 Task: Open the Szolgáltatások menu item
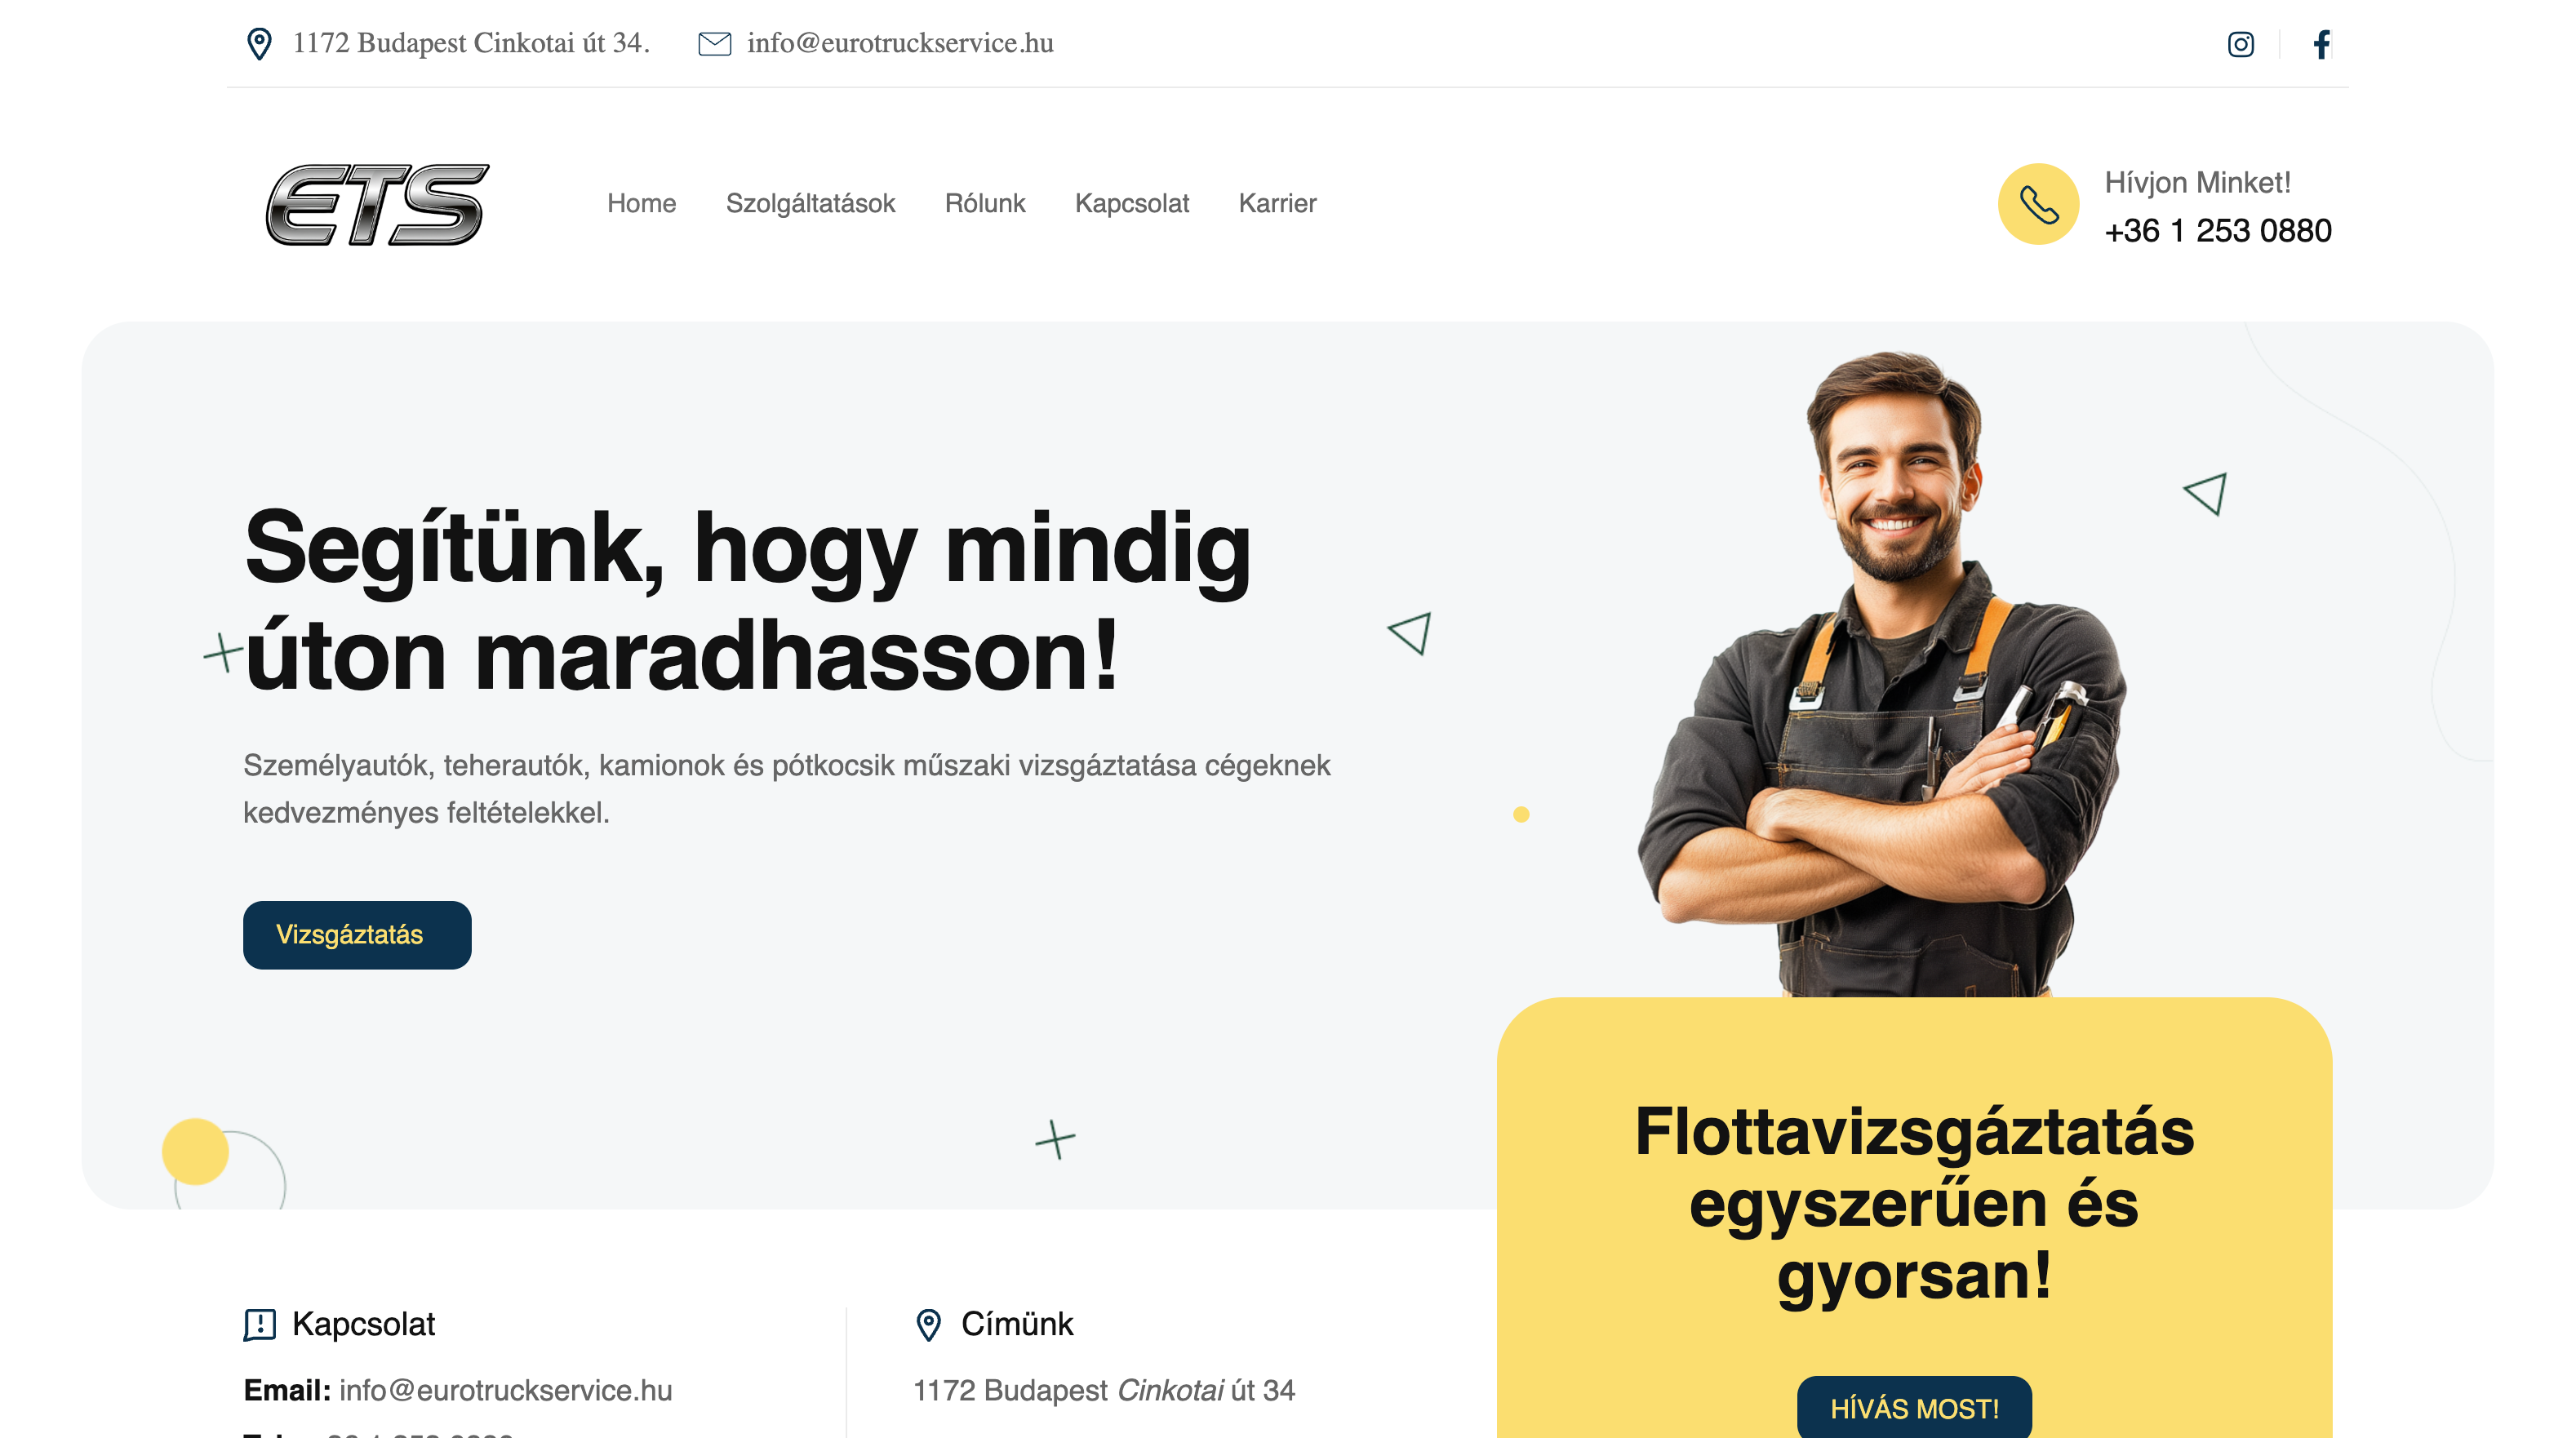coord(810,203)
